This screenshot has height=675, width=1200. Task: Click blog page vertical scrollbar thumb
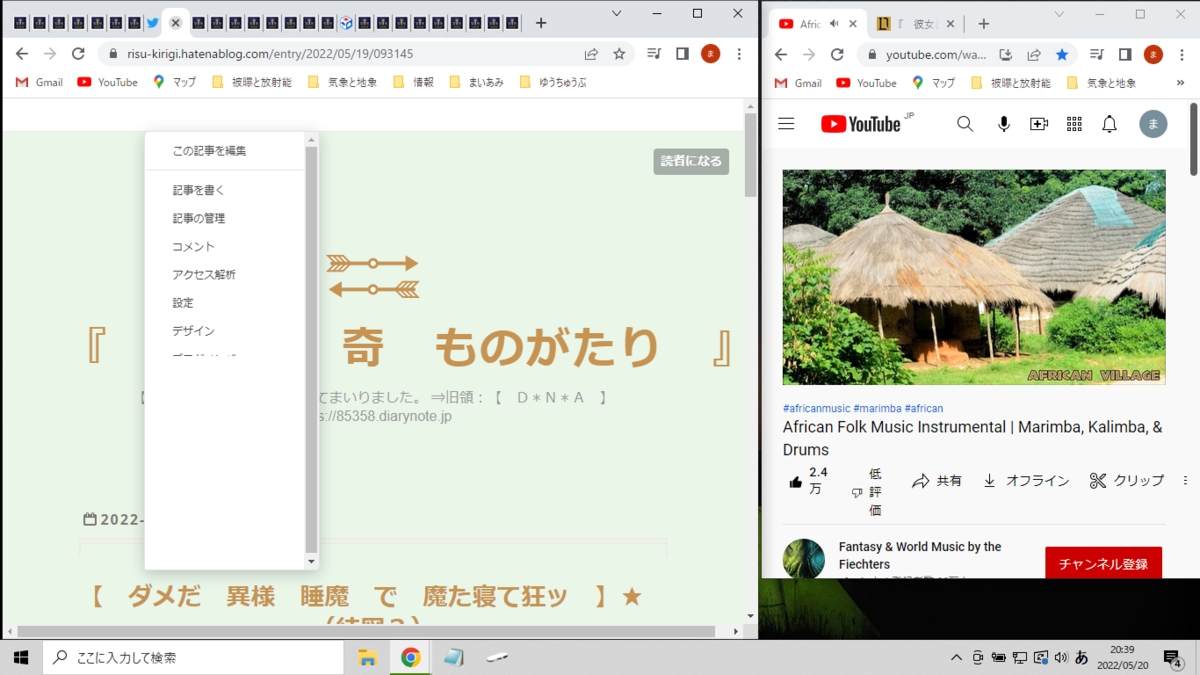coord(751,155)
